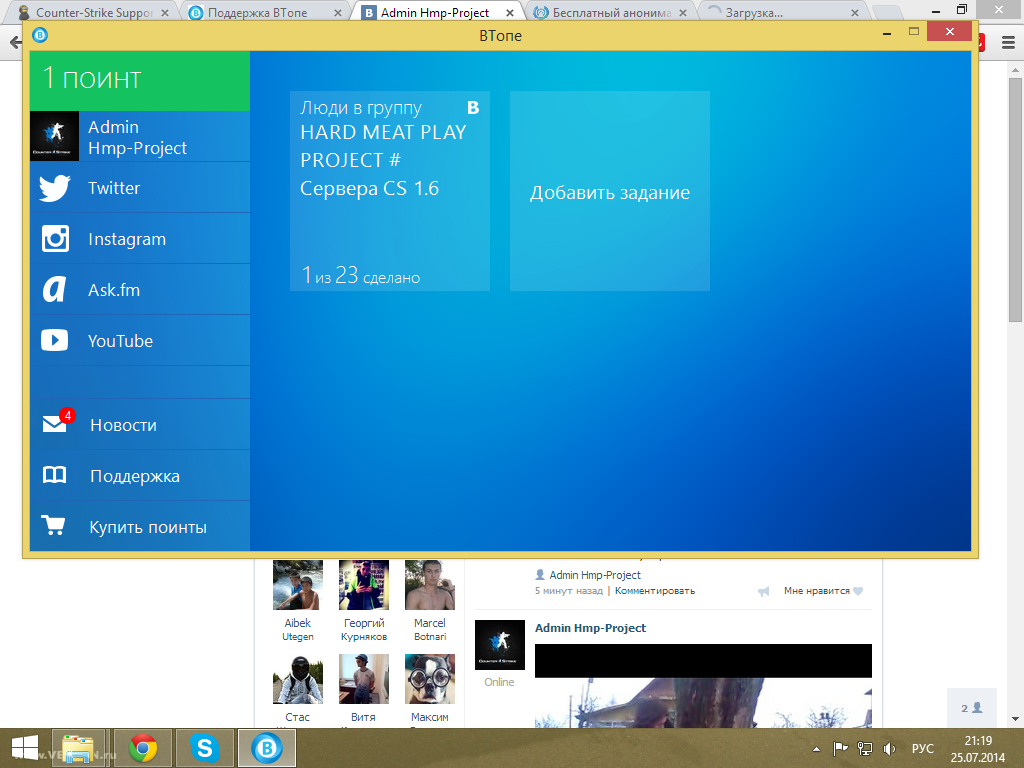Viewport: 1024px width, 768px height.
Task: Maximize the VTope window
Action: (914, 31)
